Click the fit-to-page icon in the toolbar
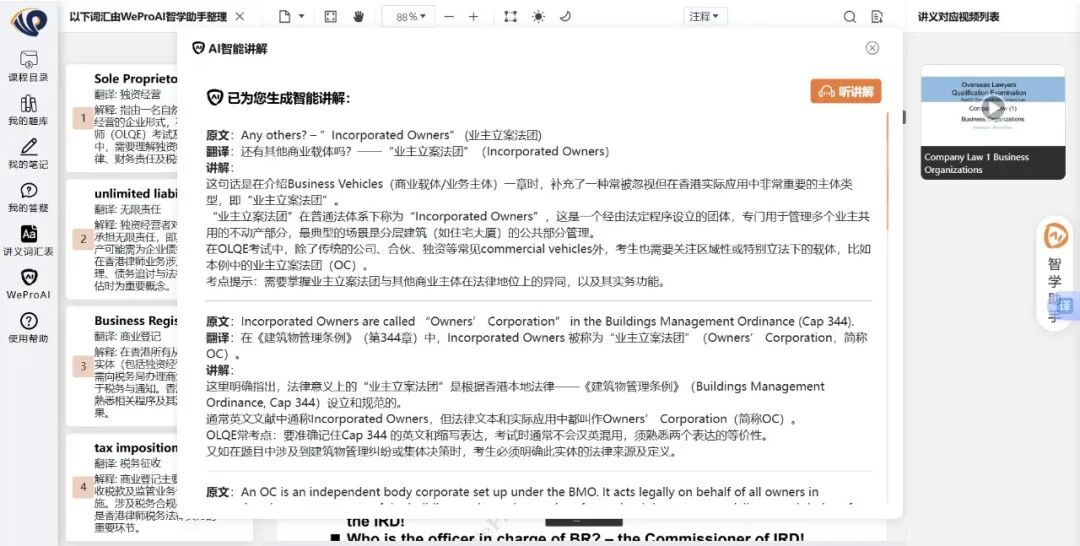 pos(331,17)
